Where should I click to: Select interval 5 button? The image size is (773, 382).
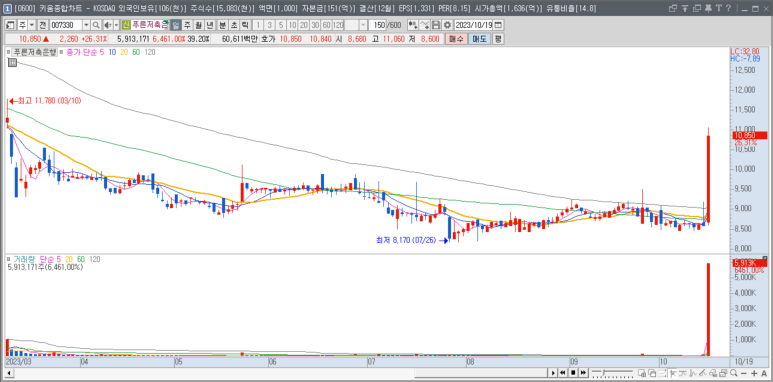tap(281, 25)
